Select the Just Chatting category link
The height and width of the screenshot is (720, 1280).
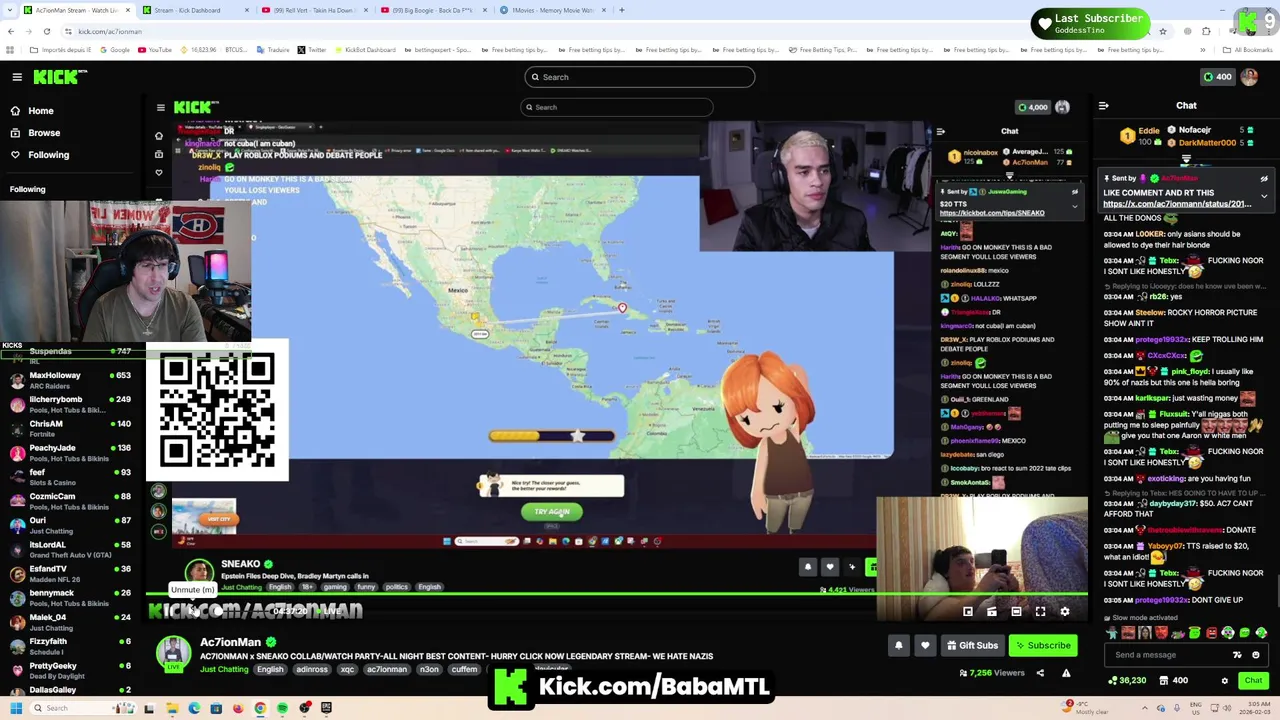[224, 669]
